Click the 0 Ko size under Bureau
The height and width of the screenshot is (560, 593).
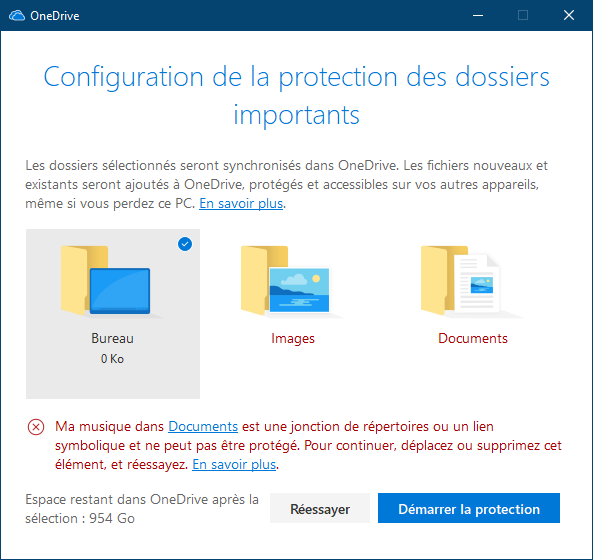click(x=112, y=359)
